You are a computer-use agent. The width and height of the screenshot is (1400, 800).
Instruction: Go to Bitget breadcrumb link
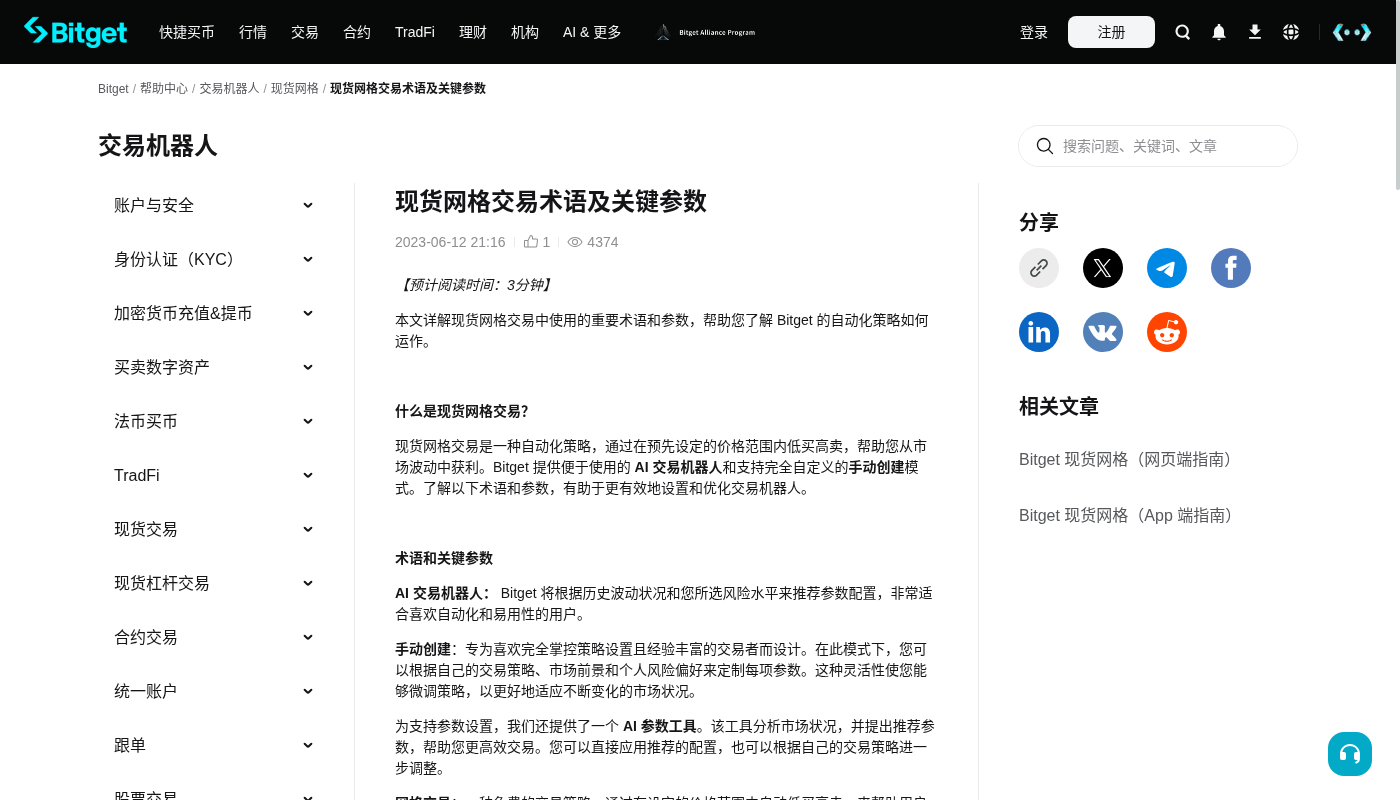pos(113,89)
